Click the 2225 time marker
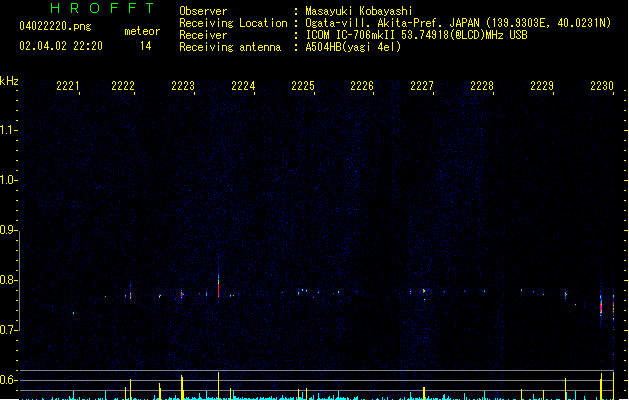The height and width of the screenshot is (400, 629). click(303, 86)
